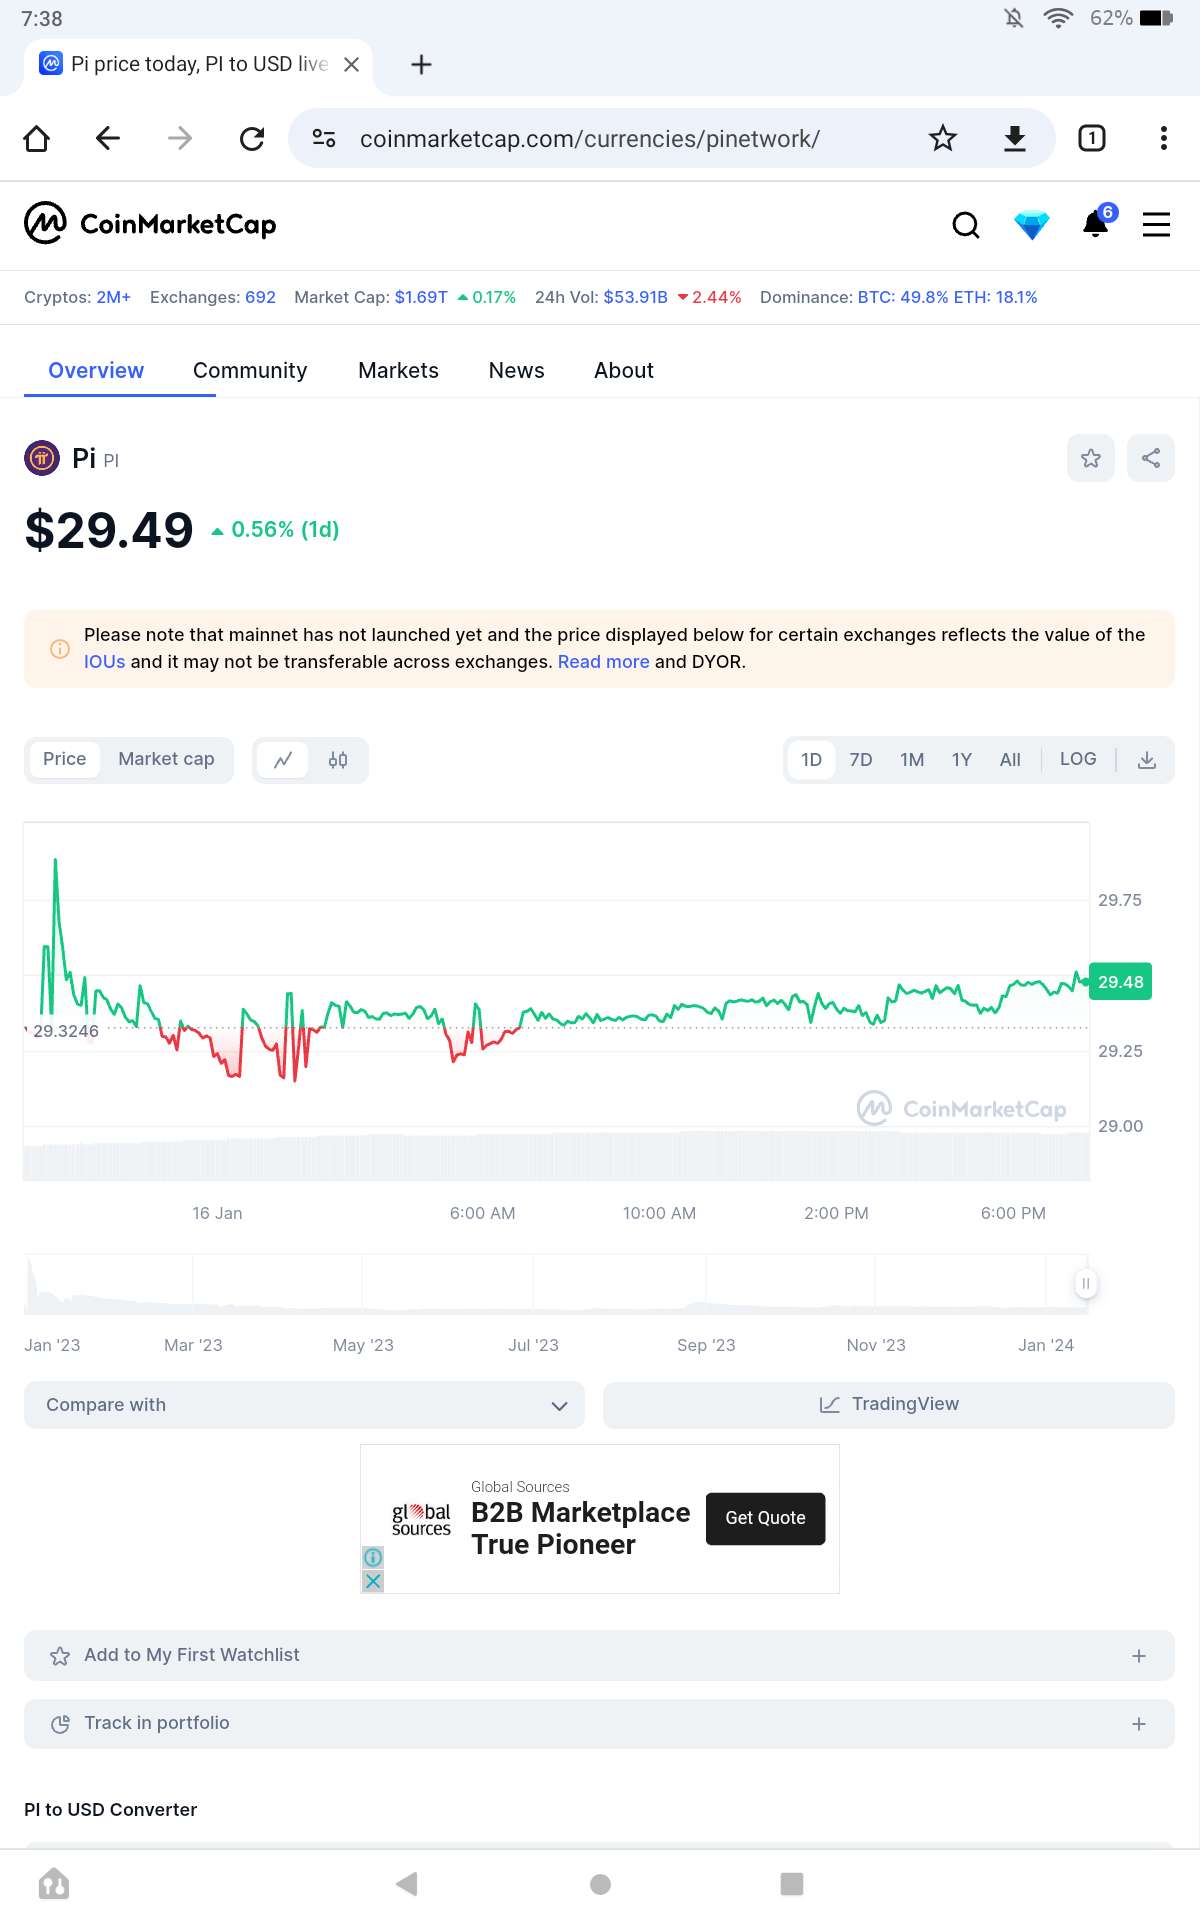Download chart data icon
Viewport: 1200px width, 1920px height.
1147,760
